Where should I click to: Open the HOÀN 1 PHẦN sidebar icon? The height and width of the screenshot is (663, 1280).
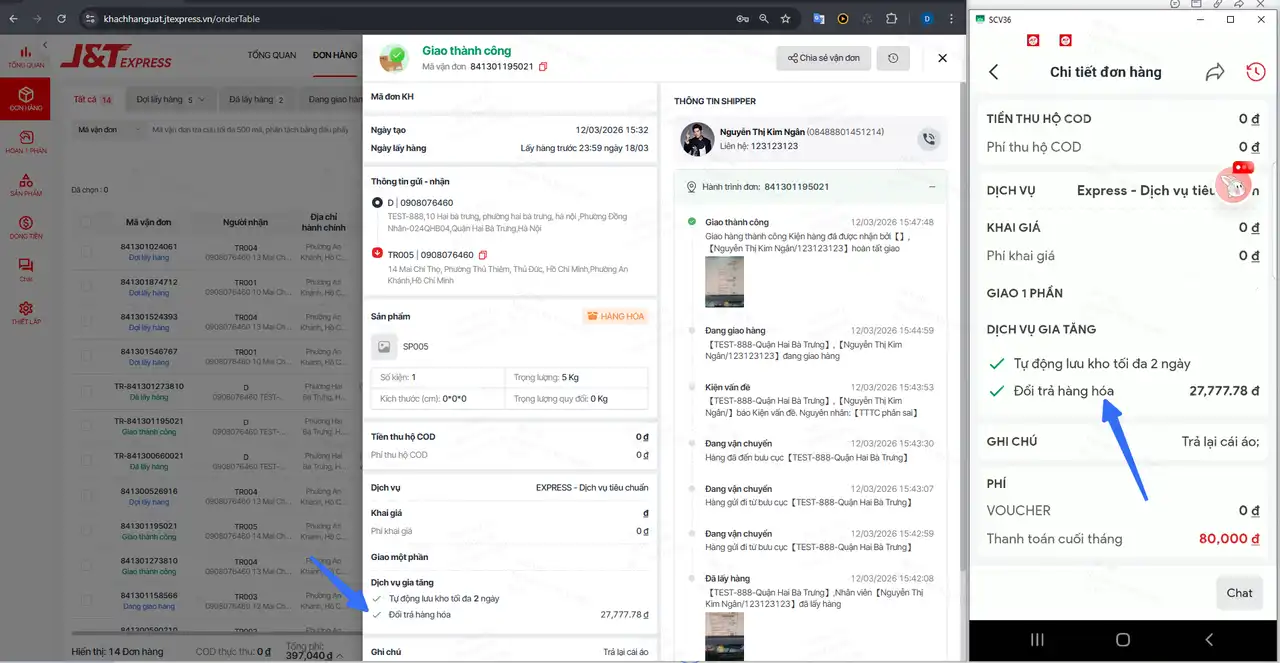[x=26, y=142]
